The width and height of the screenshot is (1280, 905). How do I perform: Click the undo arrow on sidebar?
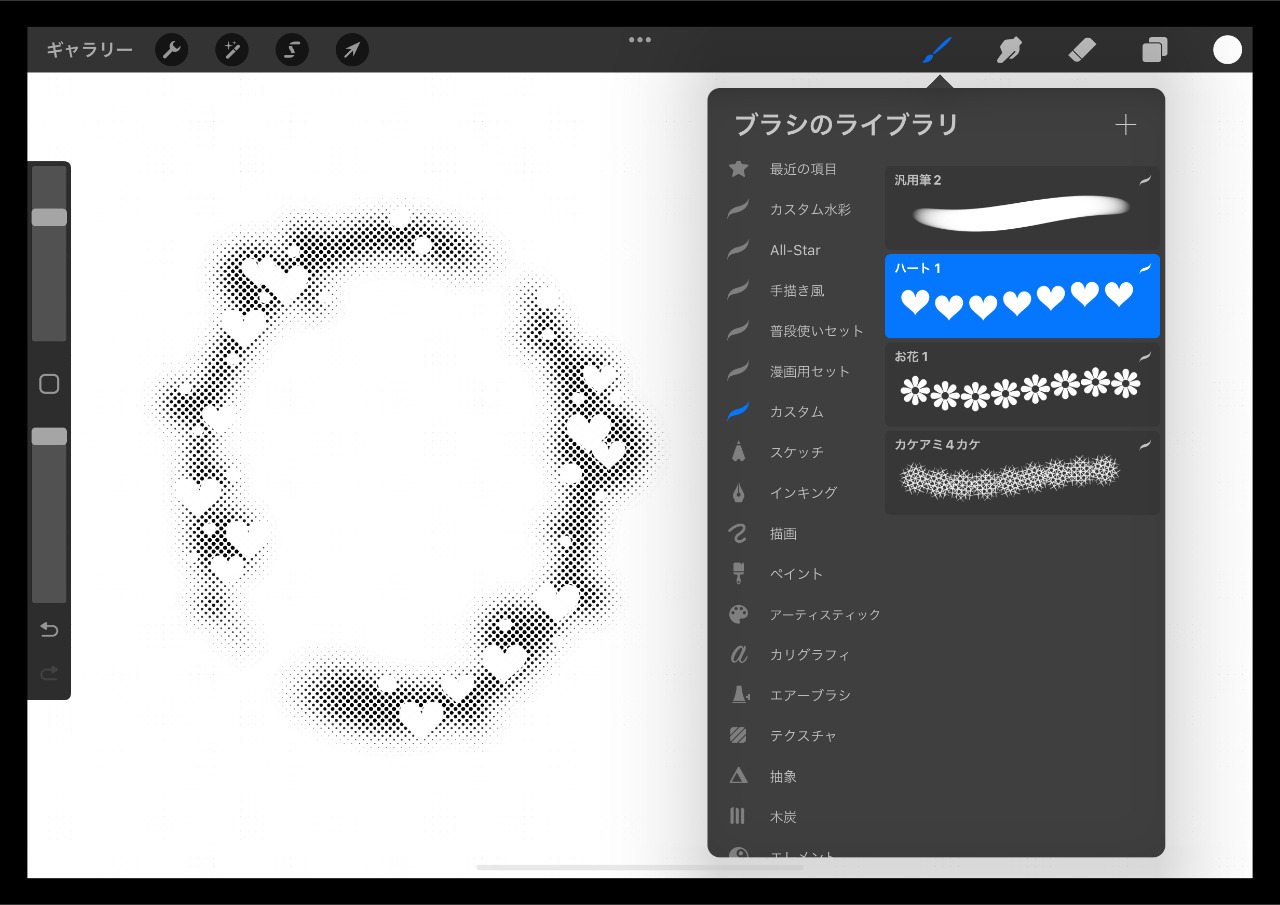pos(49,629)
